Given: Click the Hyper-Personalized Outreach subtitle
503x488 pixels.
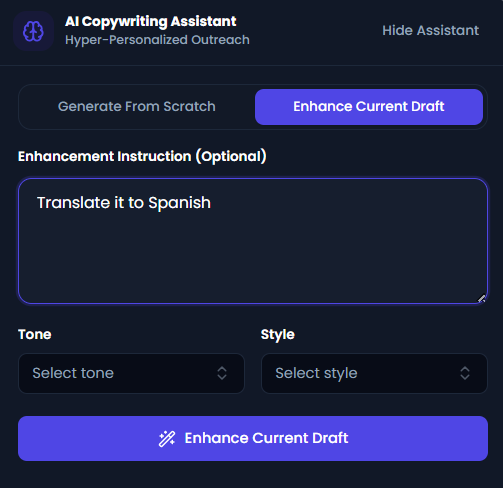Looking at the screenshot, I should (x=157, y=40).
